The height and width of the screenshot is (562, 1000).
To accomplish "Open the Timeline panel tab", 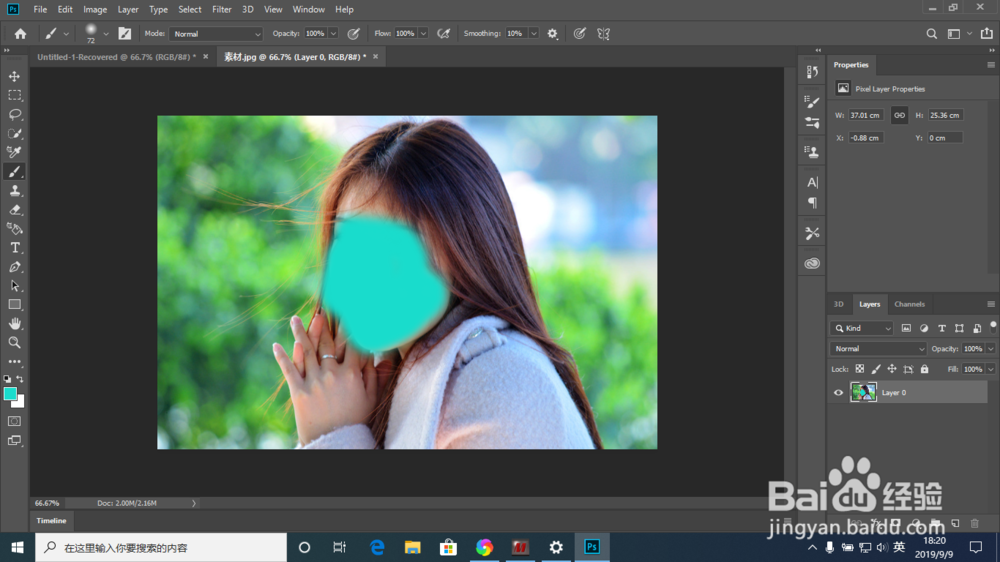I will point(51,521).
